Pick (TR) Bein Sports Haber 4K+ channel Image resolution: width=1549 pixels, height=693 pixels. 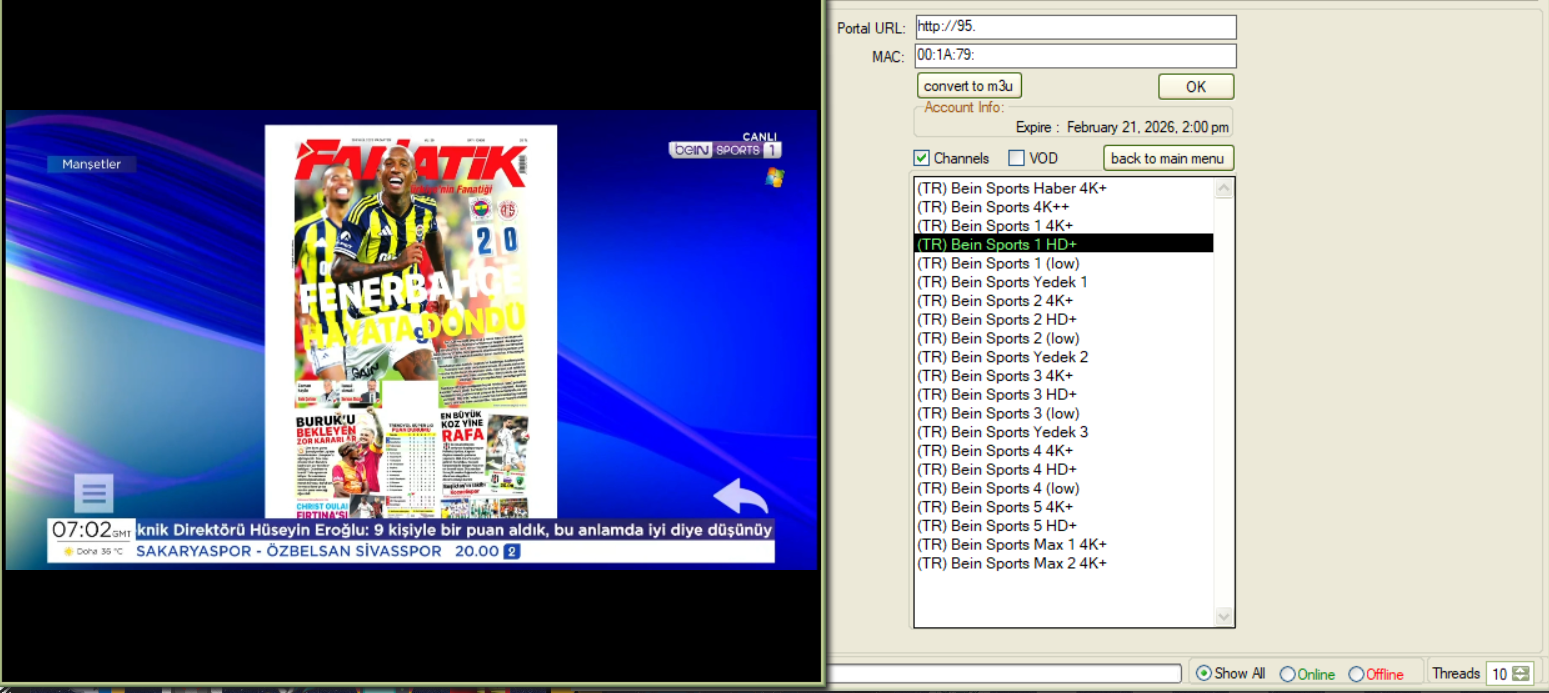[x=1011, y=188]
